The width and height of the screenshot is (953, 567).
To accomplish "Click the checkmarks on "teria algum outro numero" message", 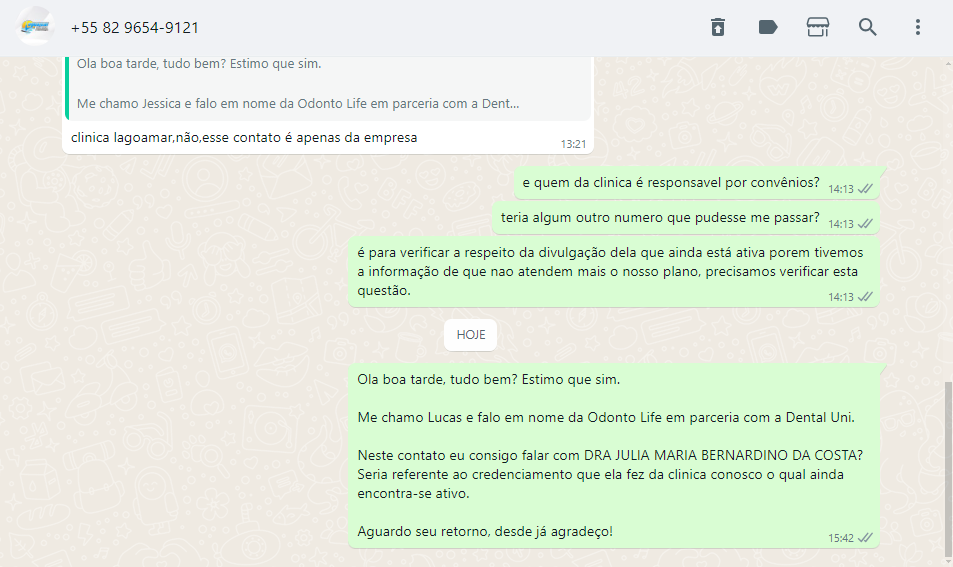I will click(865, 224).
